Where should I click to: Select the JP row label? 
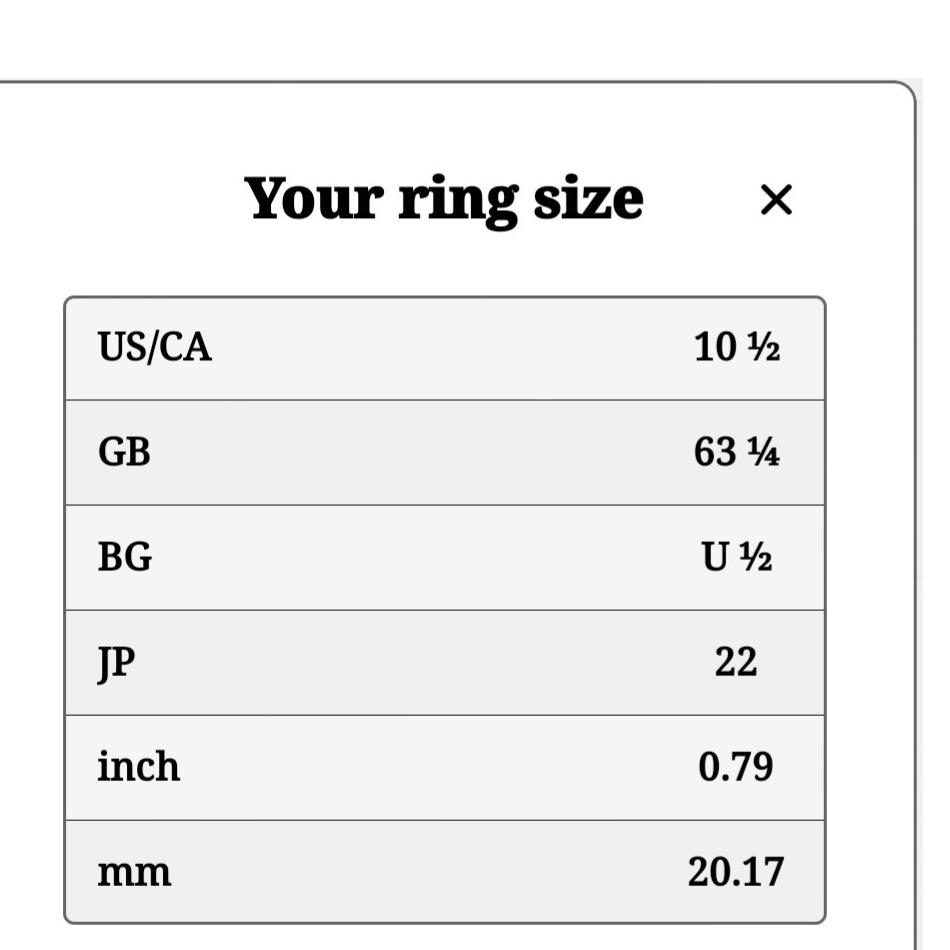pyautogui.click(x=116, y=664)
